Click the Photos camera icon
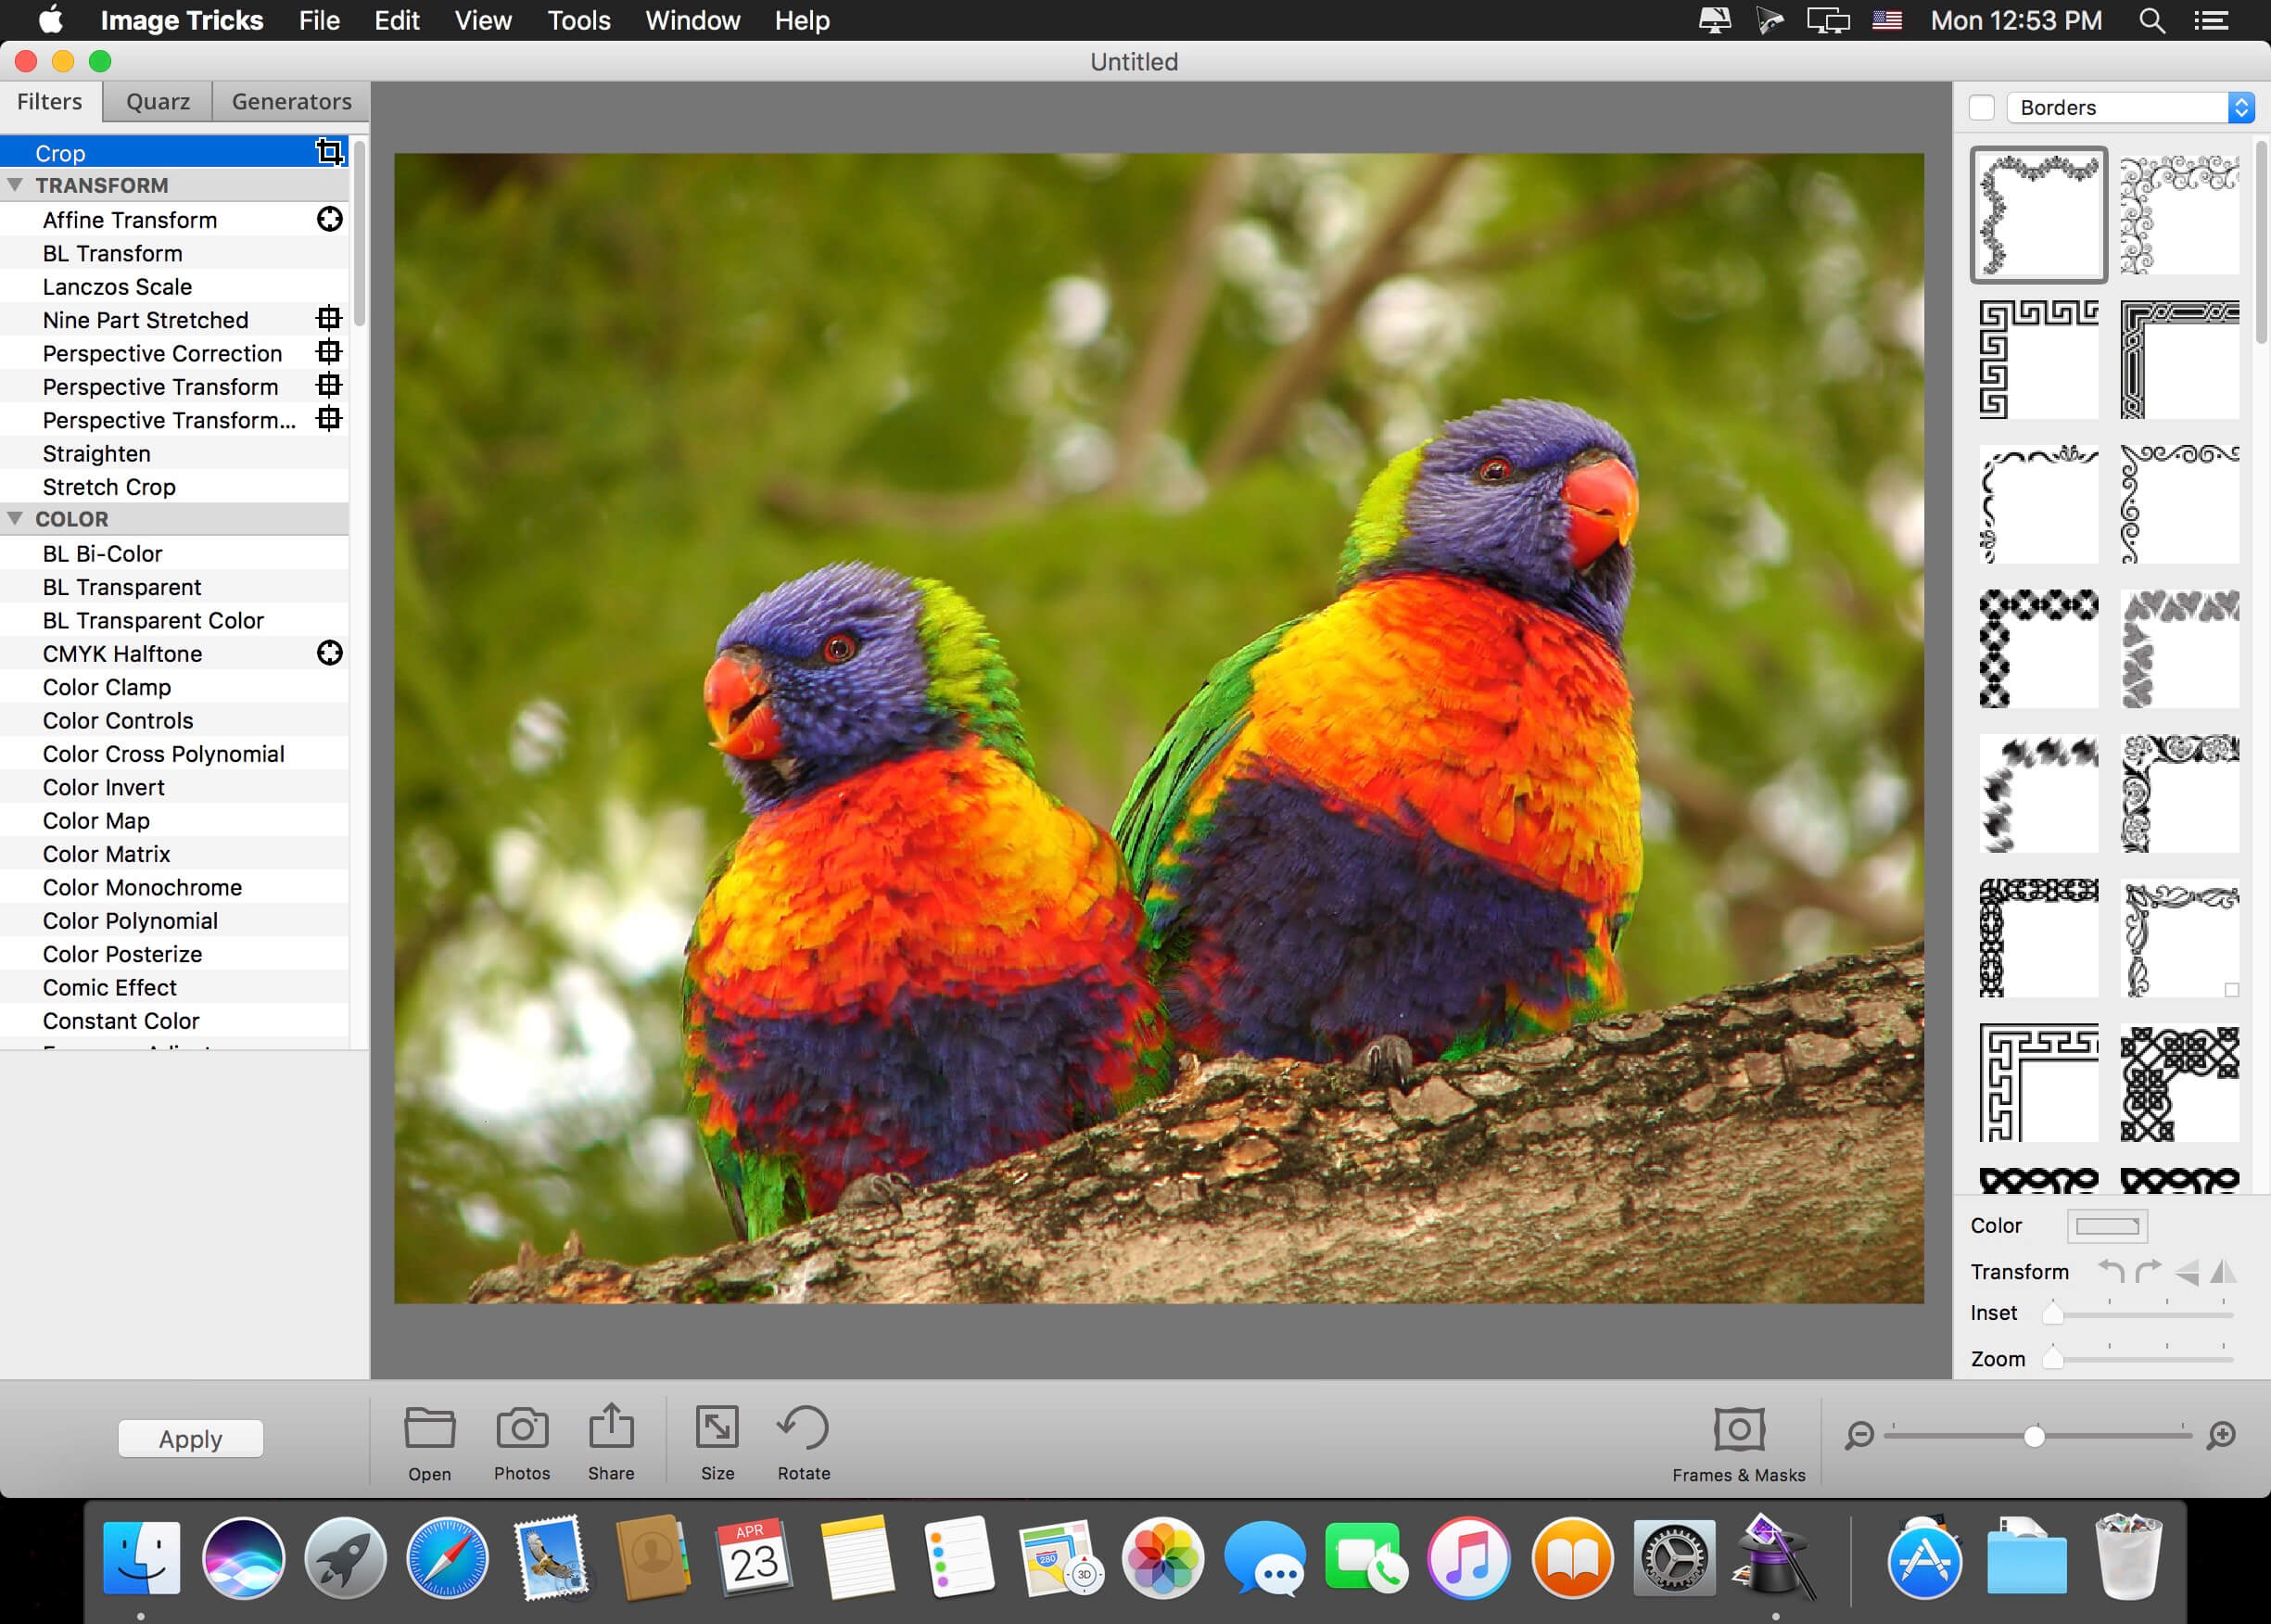This screenshot has width=2271, height=1624. click(x=522, y=1428)
